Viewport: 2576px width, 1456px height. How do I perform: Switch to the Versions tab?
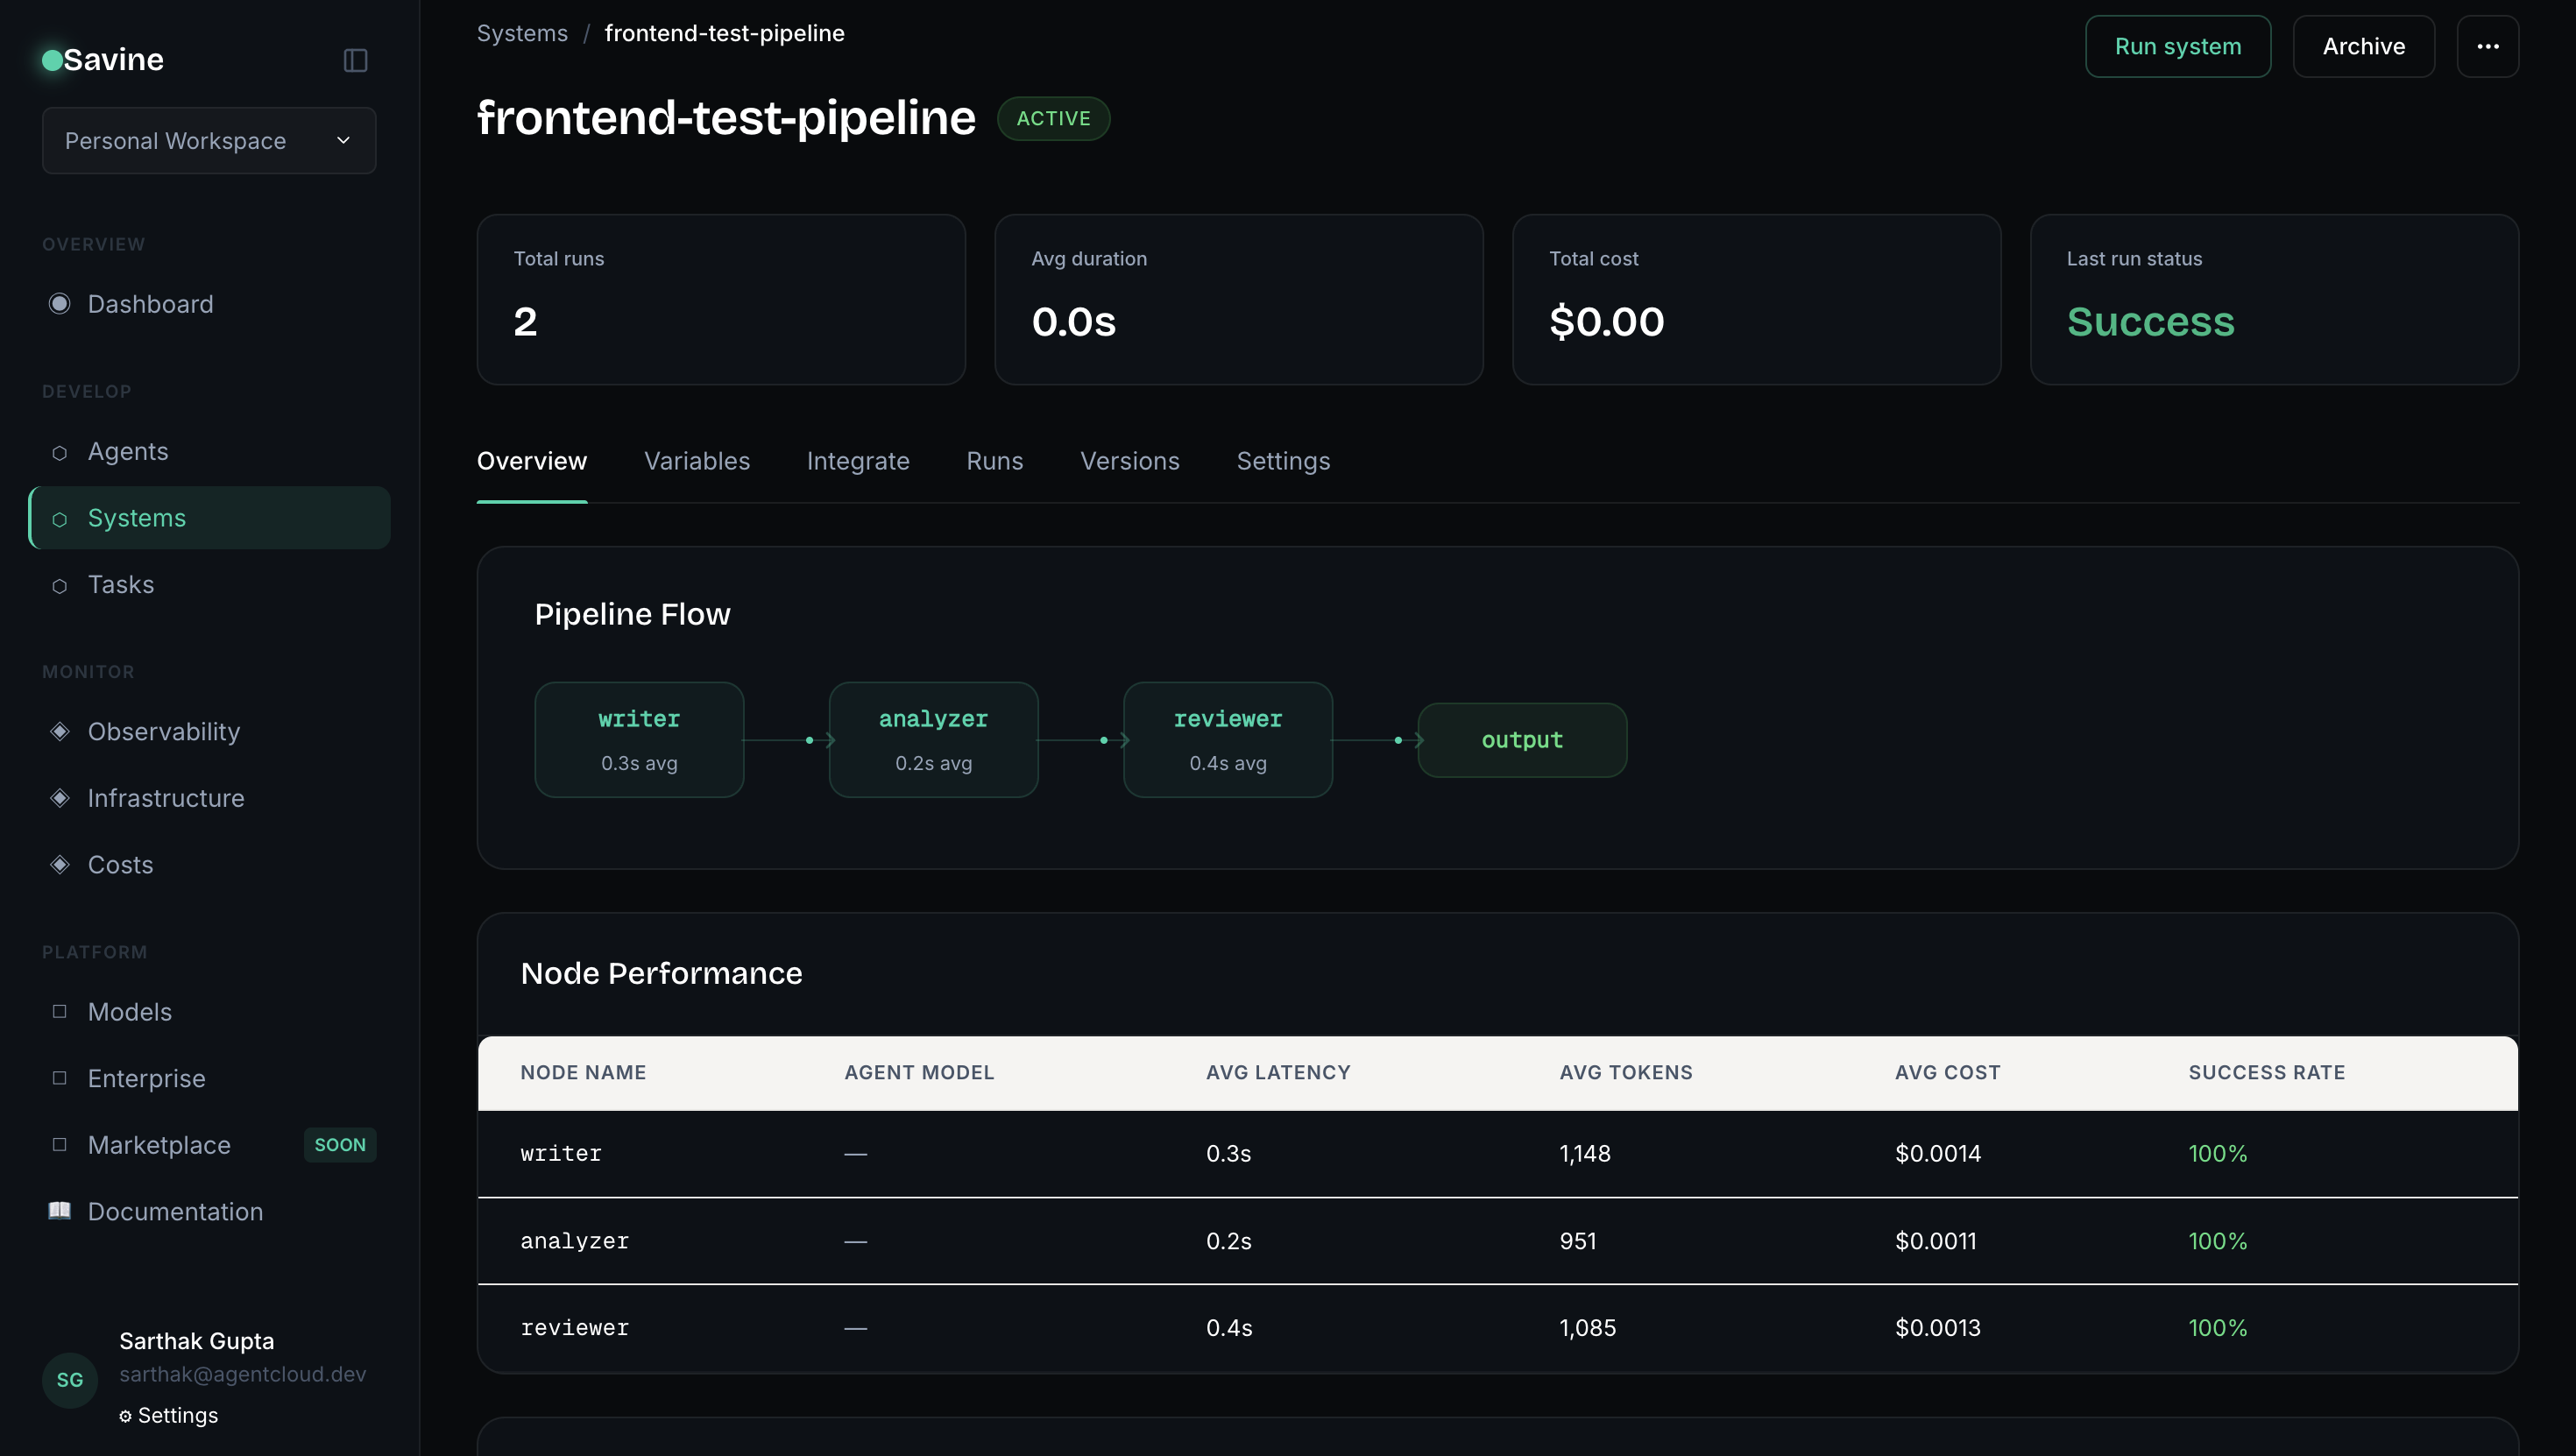[x=1129, y=461]
